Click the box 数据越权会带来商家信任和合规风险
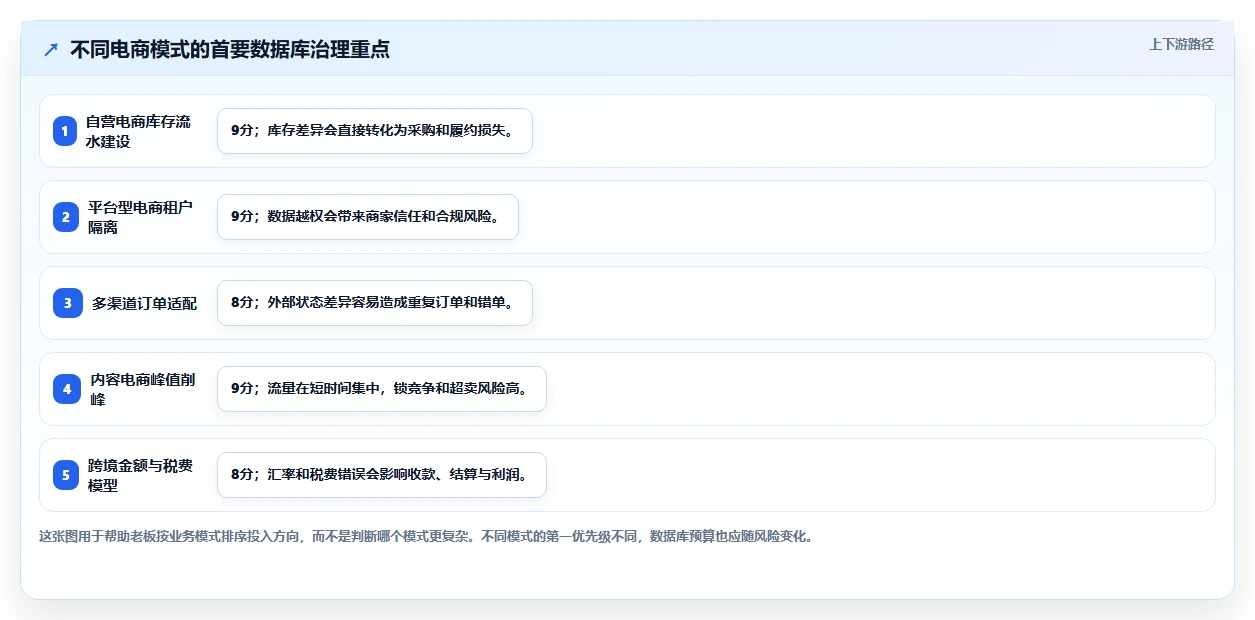Image resolution: width=1255 pixels, height=620 pixels. pyautogui.click(x=368, y=217)
